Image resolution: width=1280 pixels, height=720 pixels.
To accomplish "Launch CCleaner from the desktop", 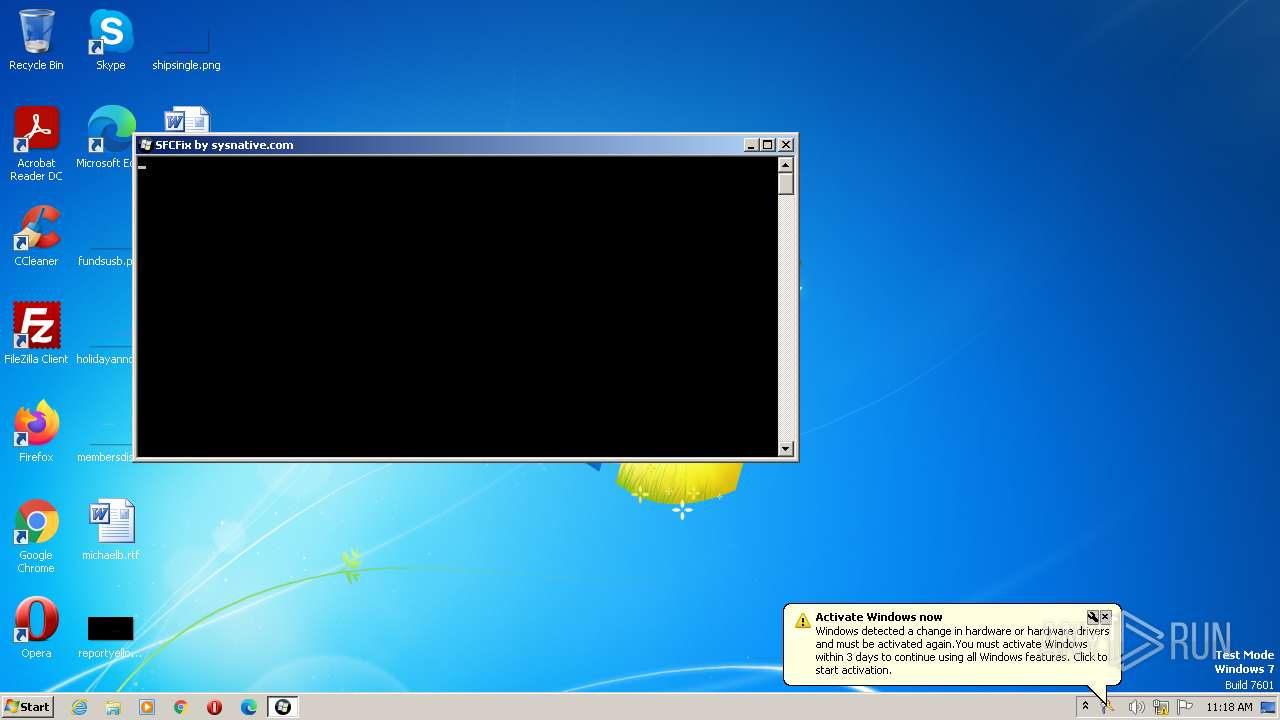I will [x=36, y=236].
